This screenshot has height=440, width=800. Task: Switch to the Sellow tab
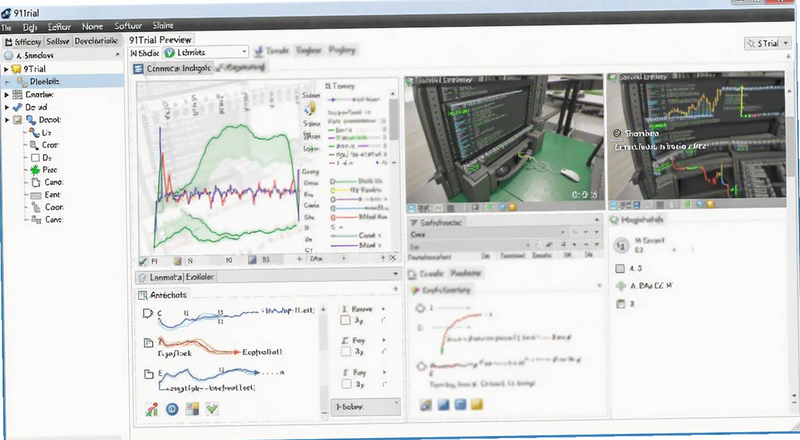tap(58, 41)
